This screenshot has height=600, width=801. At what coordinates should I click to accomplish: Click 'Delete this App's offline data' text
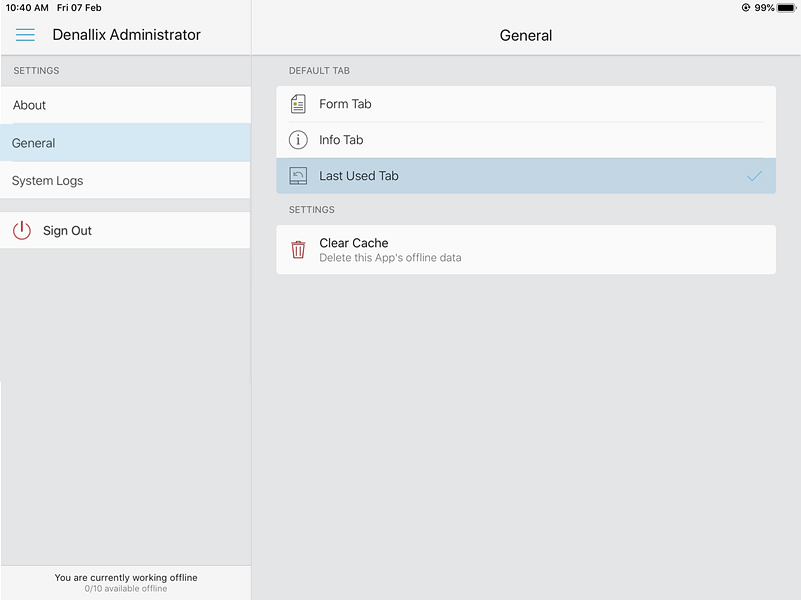click(390, 258)
